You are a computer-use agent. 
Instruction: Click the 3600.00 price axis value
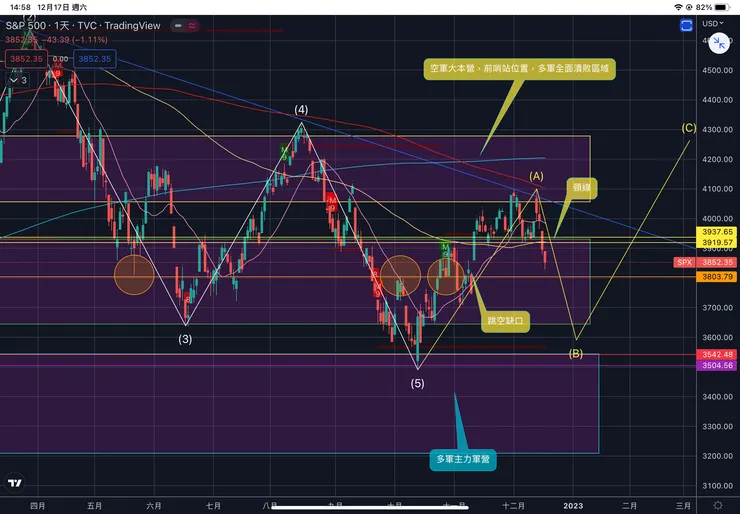[x=717, y=337]
